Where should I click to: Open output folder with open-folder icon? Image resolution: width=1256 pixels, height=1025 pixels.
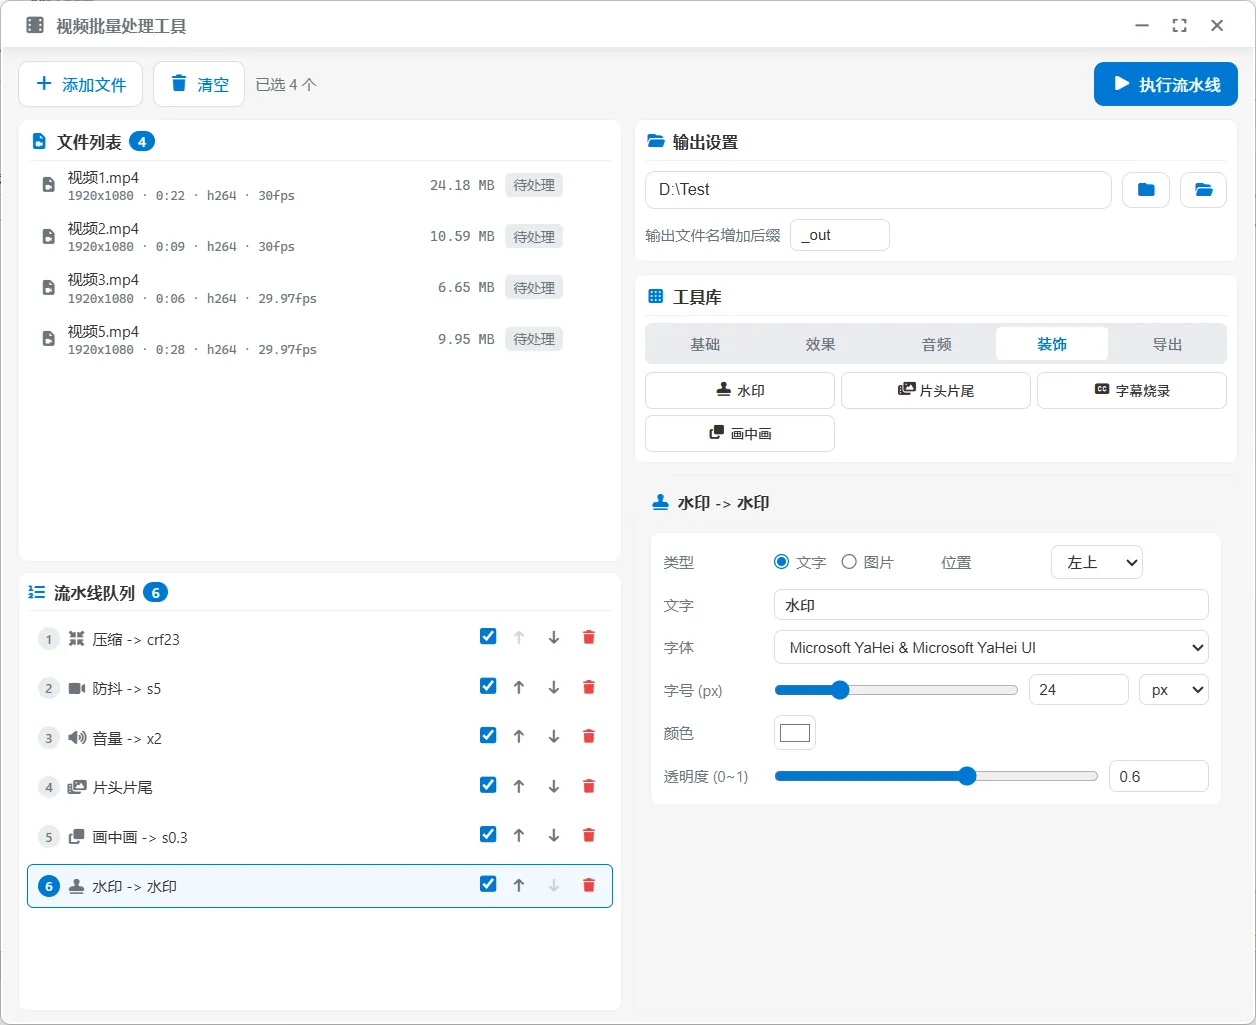pos(1204,190)
